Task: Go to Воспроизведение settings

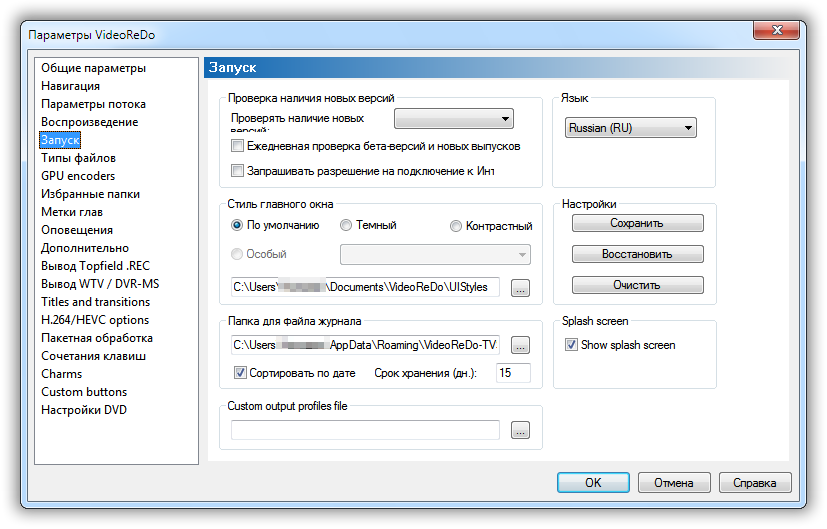Action: point(90,122)
